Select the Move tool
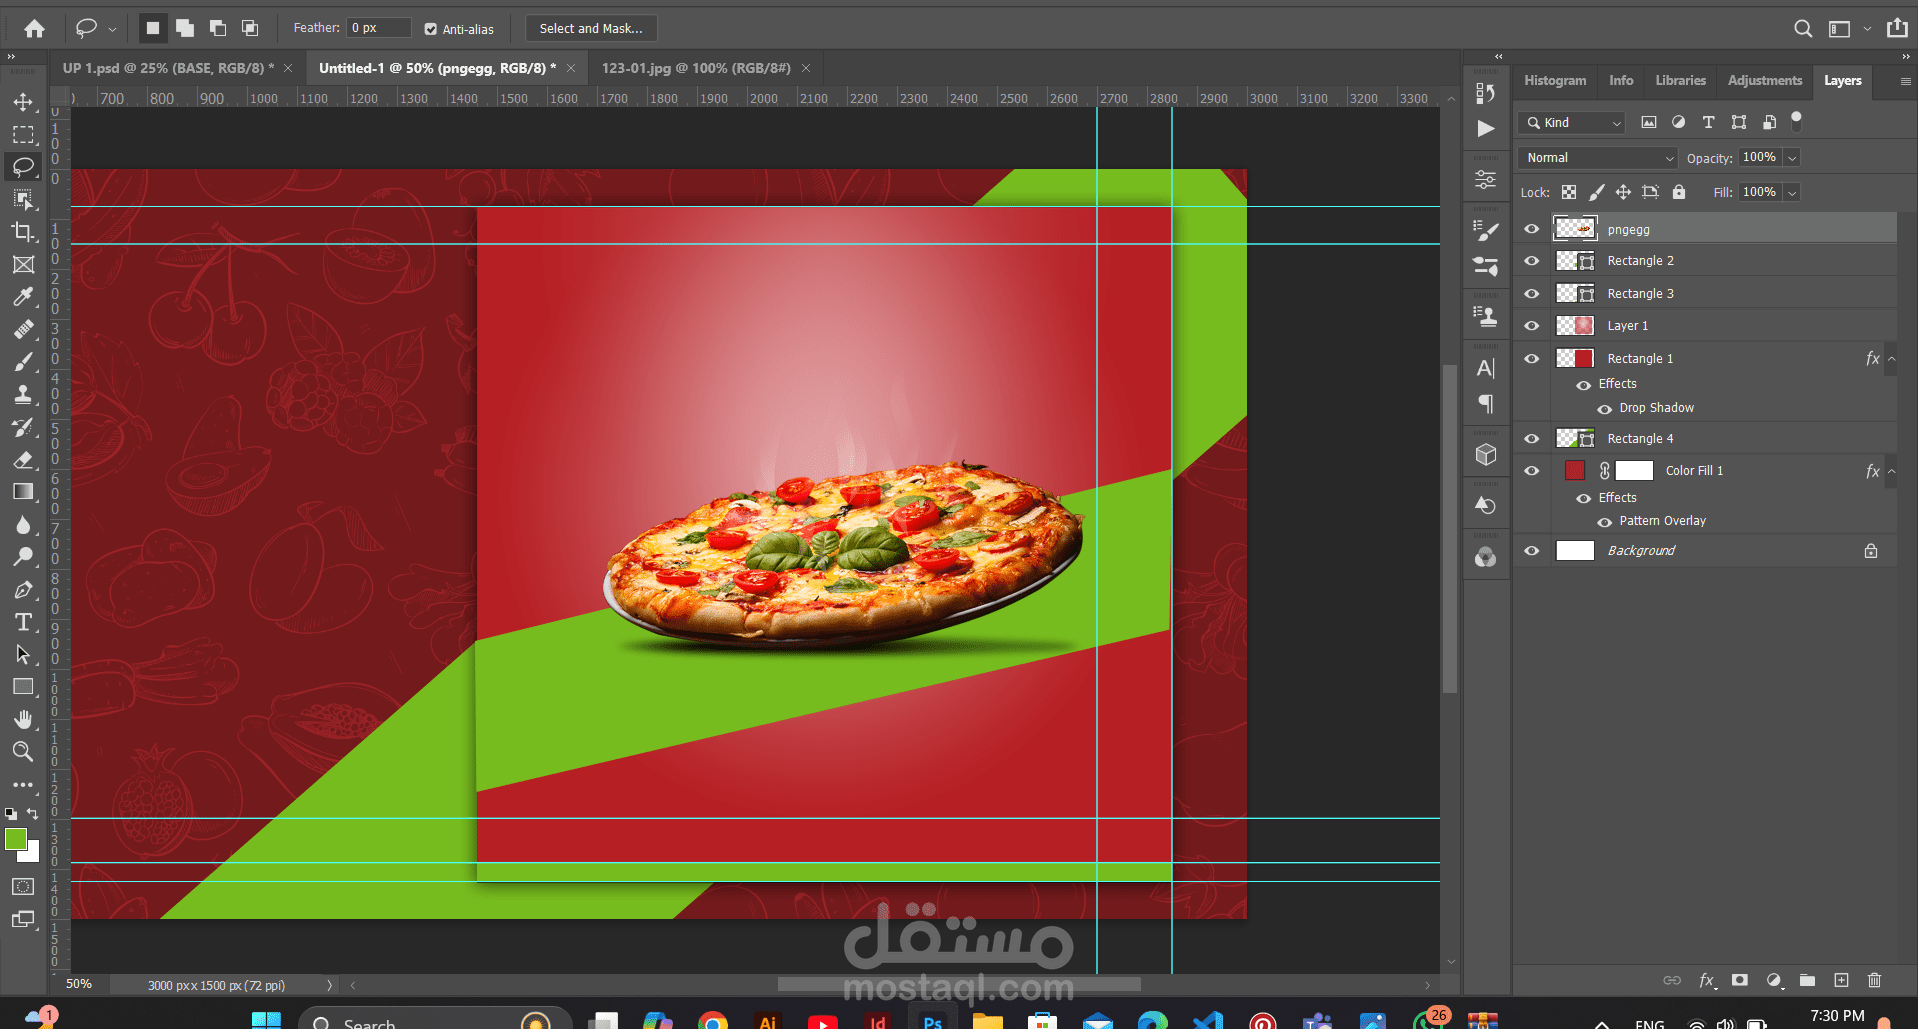This screenshot has height=1029, width=1918. [x=23, y=102]
